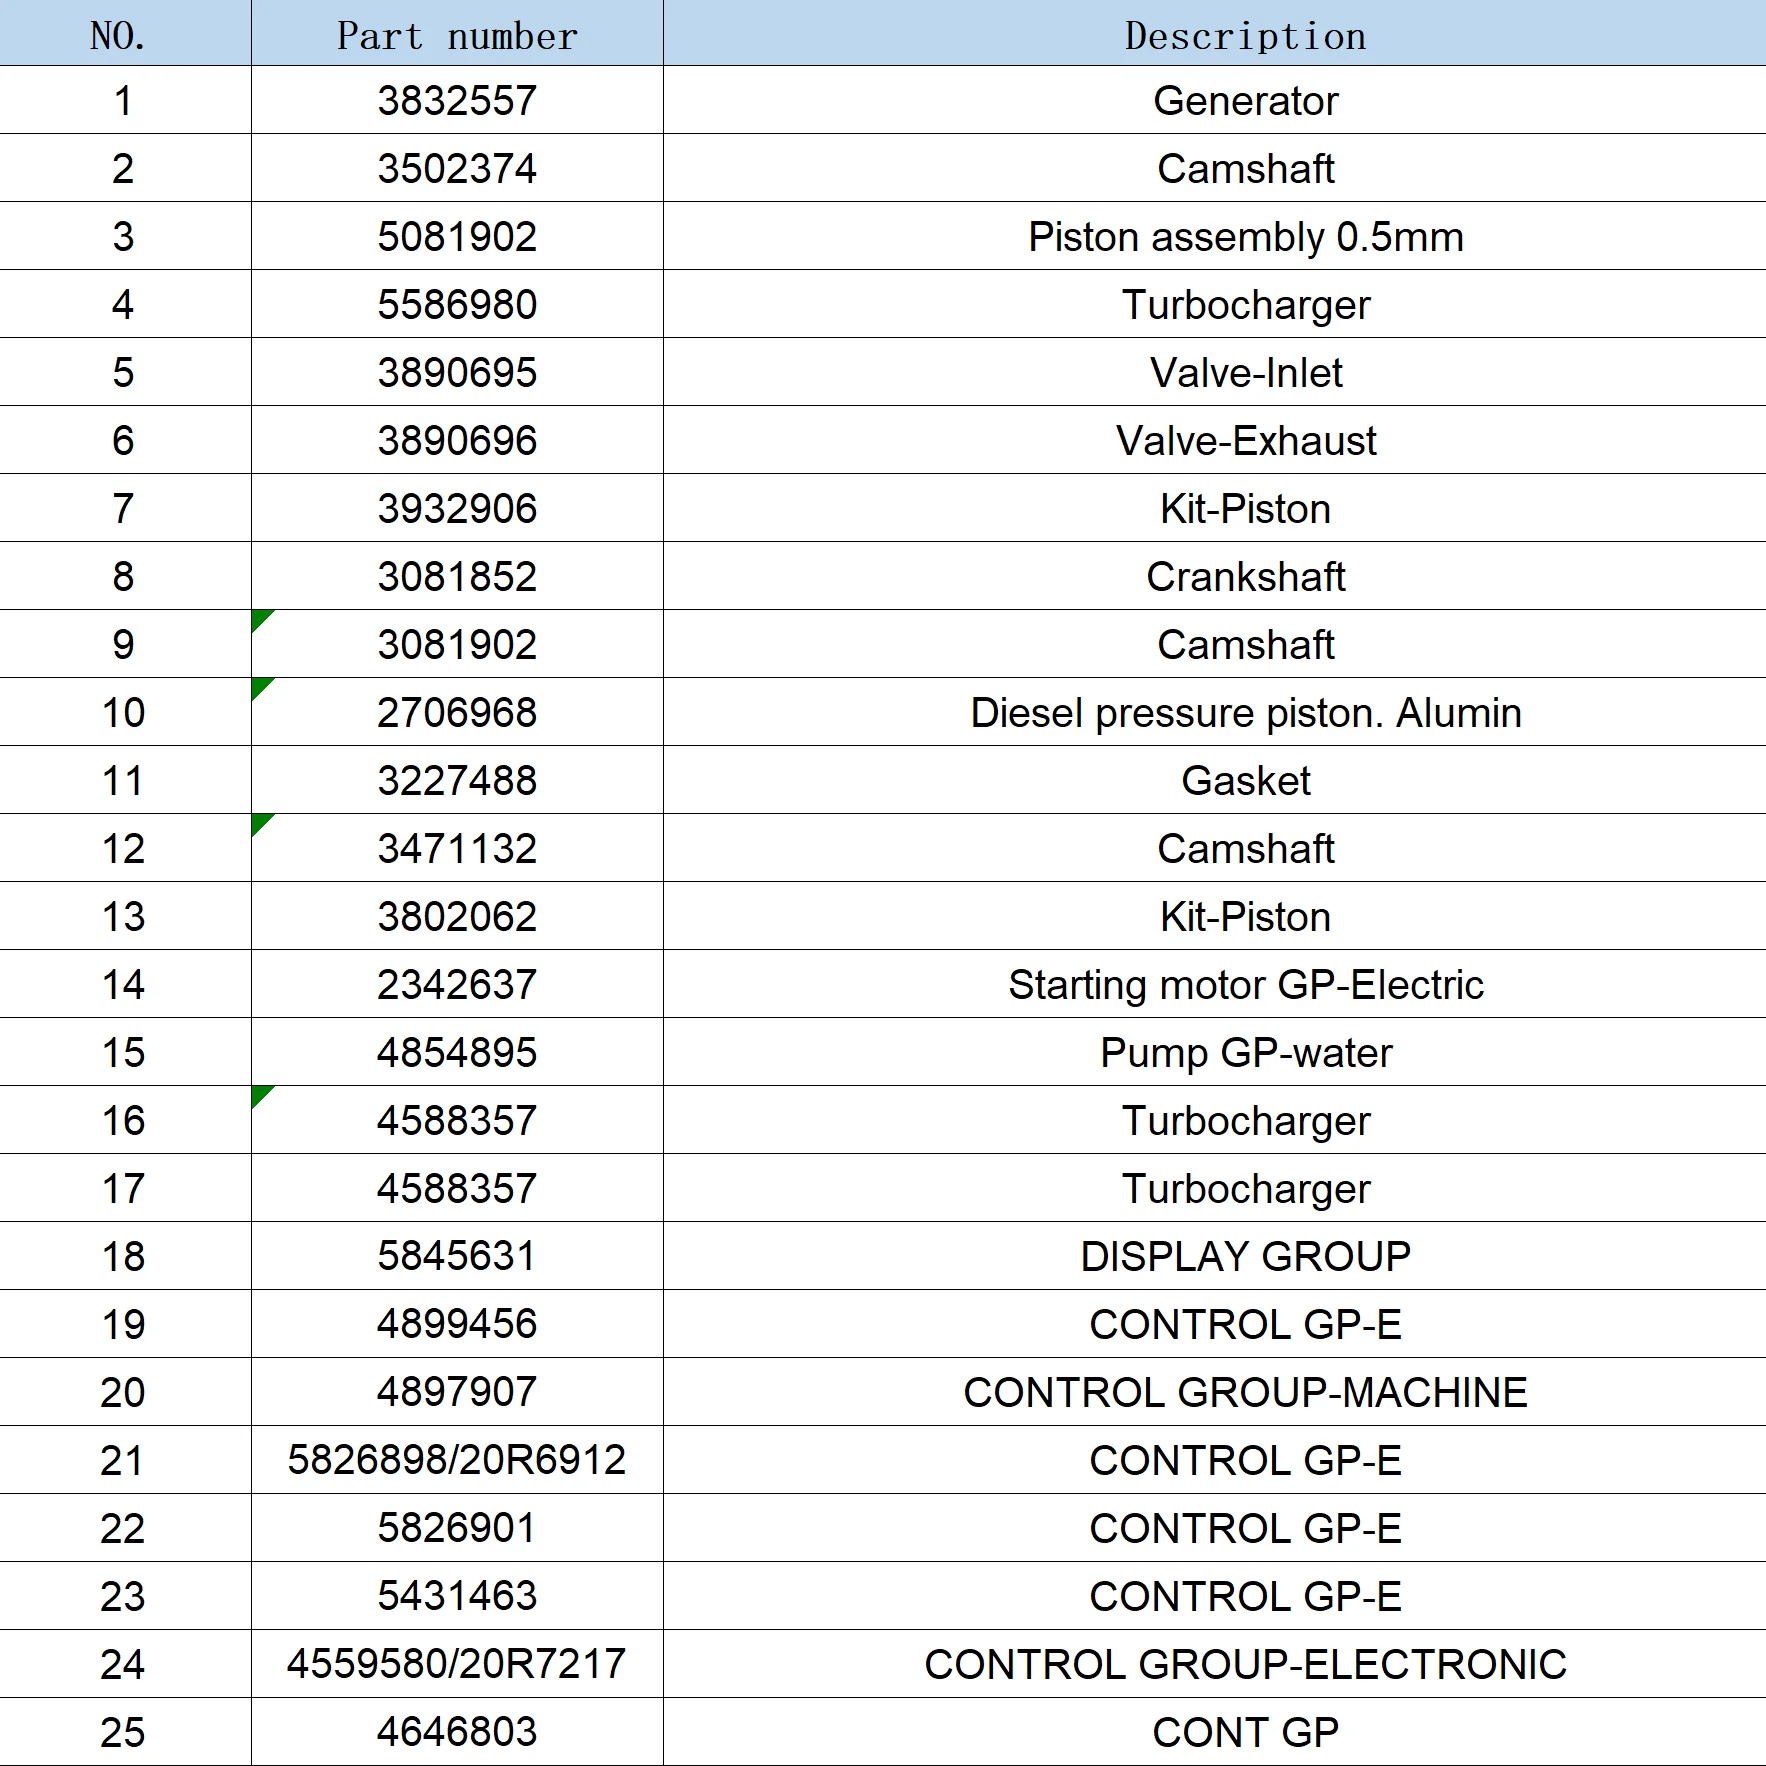
Task: Click the NO. column header
Action: click(125, 33)
